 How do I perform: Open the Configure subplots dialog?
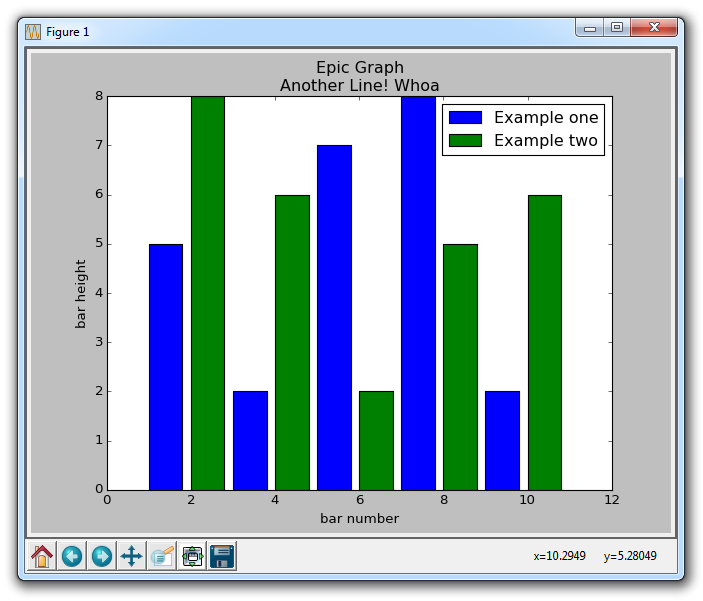pyautogui.click(x=192, y=556)
